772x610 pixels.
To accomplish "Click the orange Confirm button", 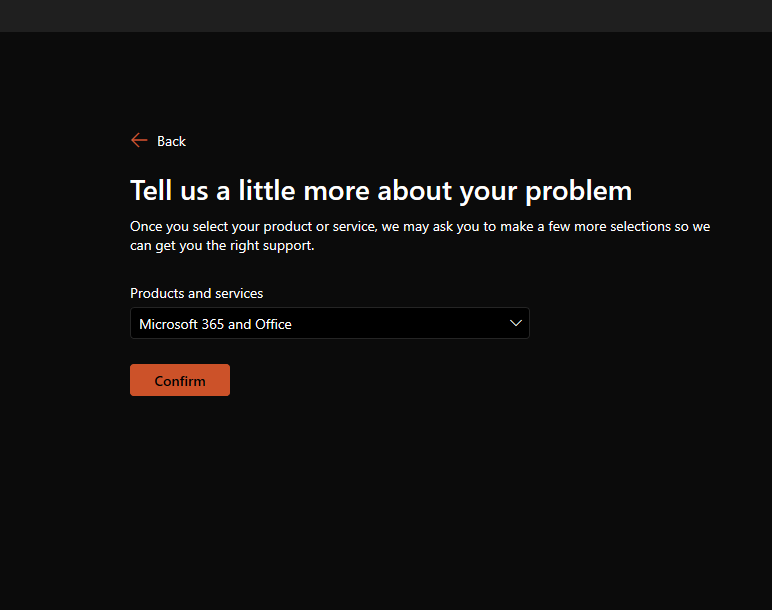I will tap(180, 380).
